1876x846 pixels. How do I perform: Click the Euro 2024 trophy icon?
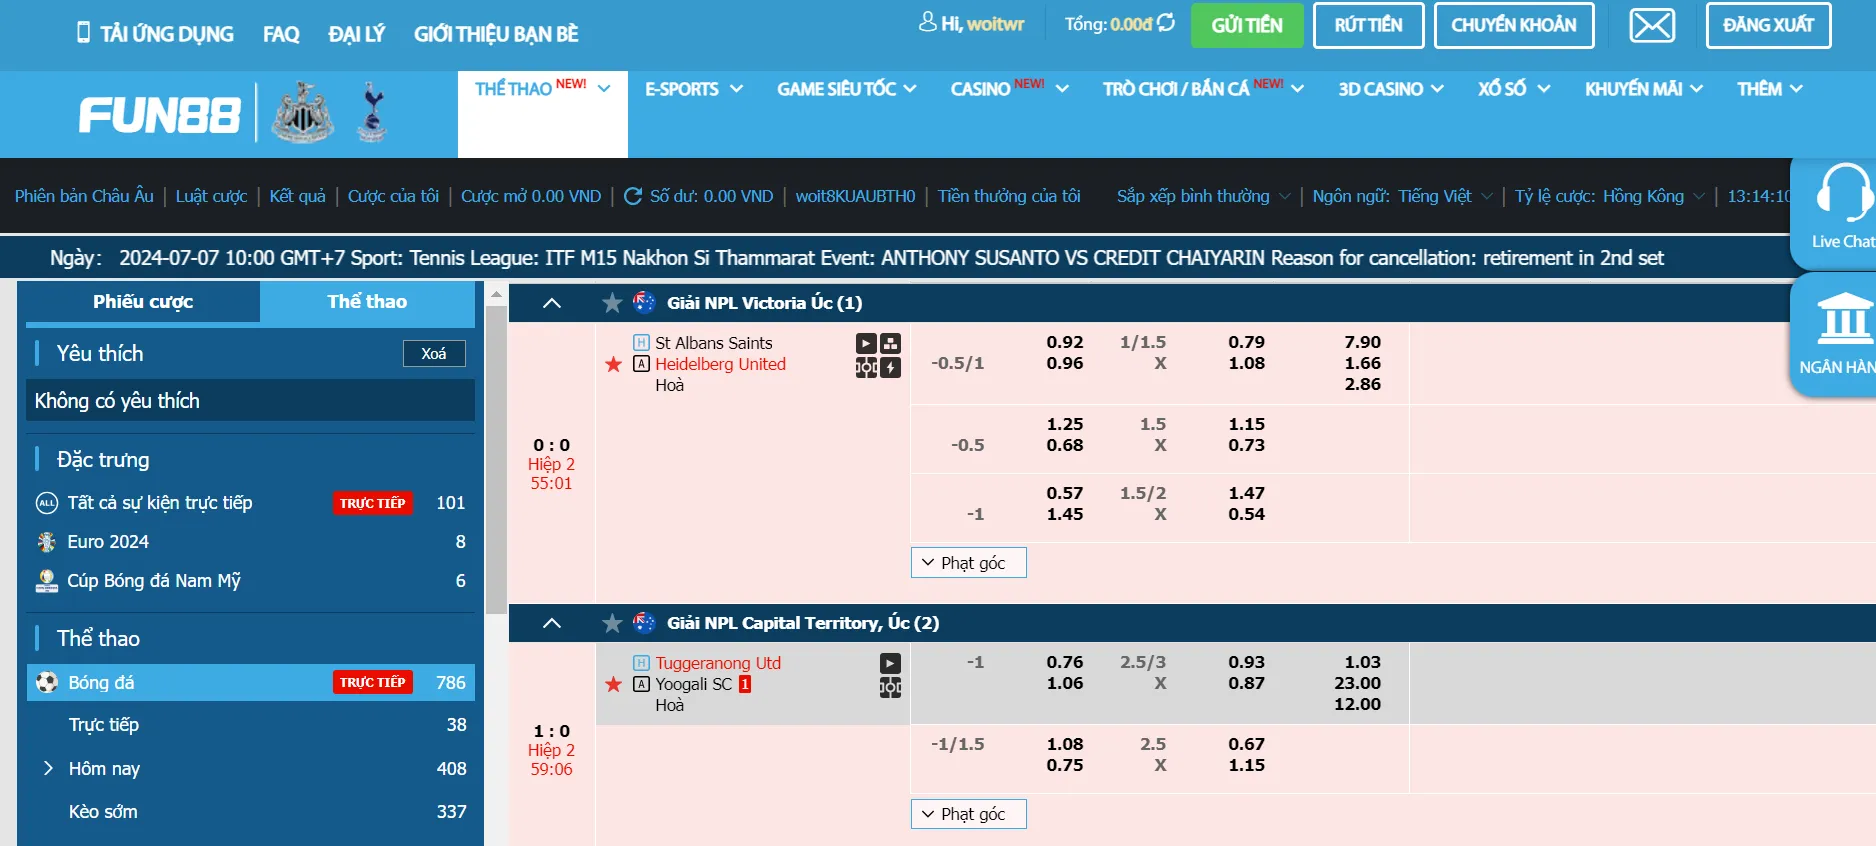pyautogui.click(x=47, y=542)
